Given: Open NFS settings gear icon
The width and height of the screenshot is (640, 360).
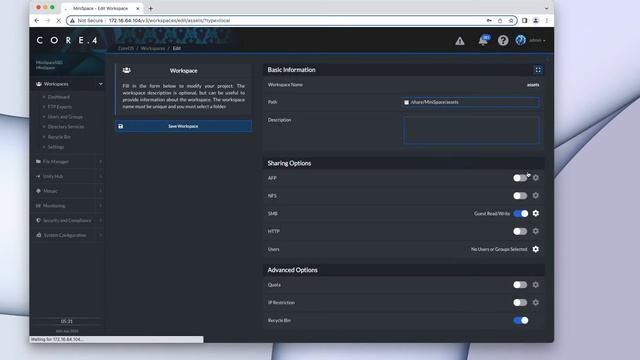Looking at the screenshot, I should pyautogui.click(x=536, y=196).
